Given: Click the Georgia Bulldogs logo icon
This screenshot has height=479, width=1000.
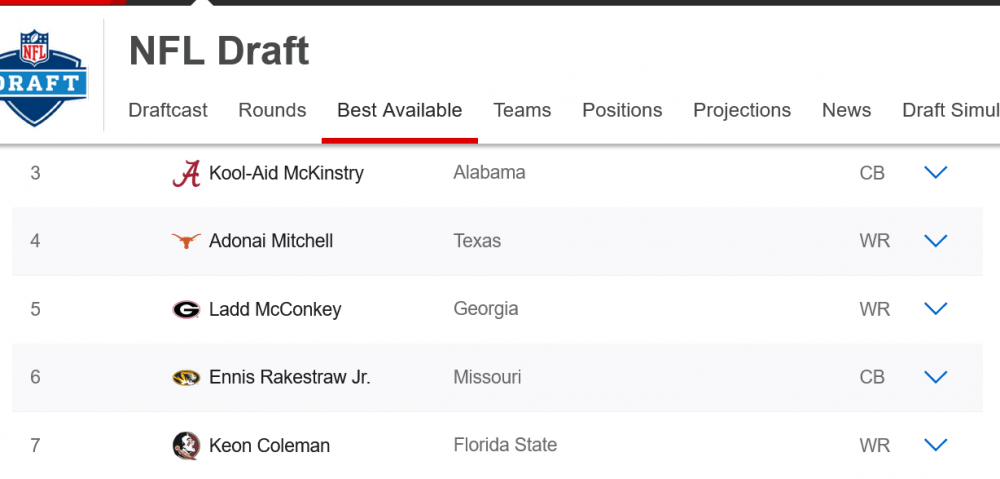Looking at the screenshot, I should pyautogui.click(x=186, y=310).
